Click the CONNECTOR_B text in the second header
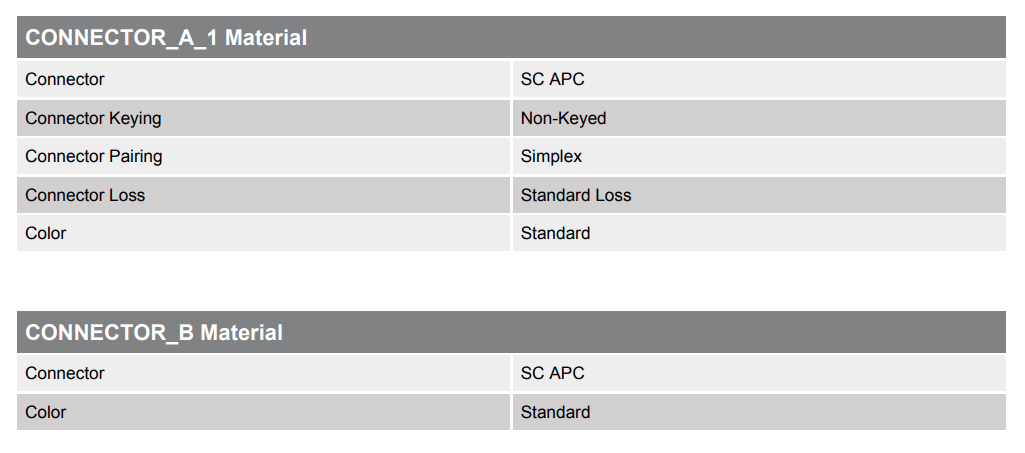 tap(110, 332)
